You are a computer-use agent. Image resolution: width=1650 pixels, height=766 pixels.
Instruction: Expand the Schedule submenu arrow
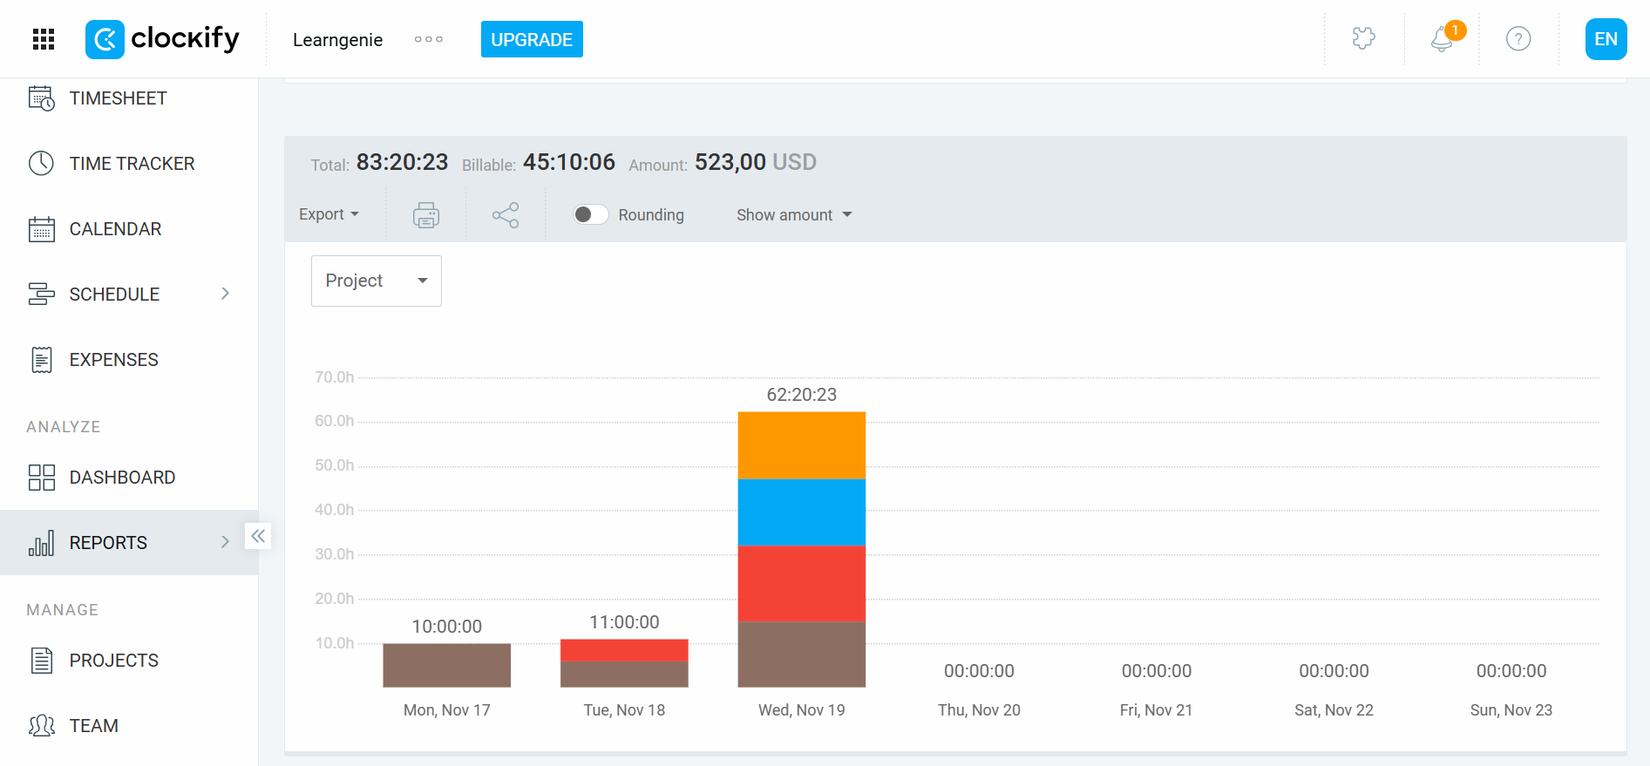coord(225,294)
